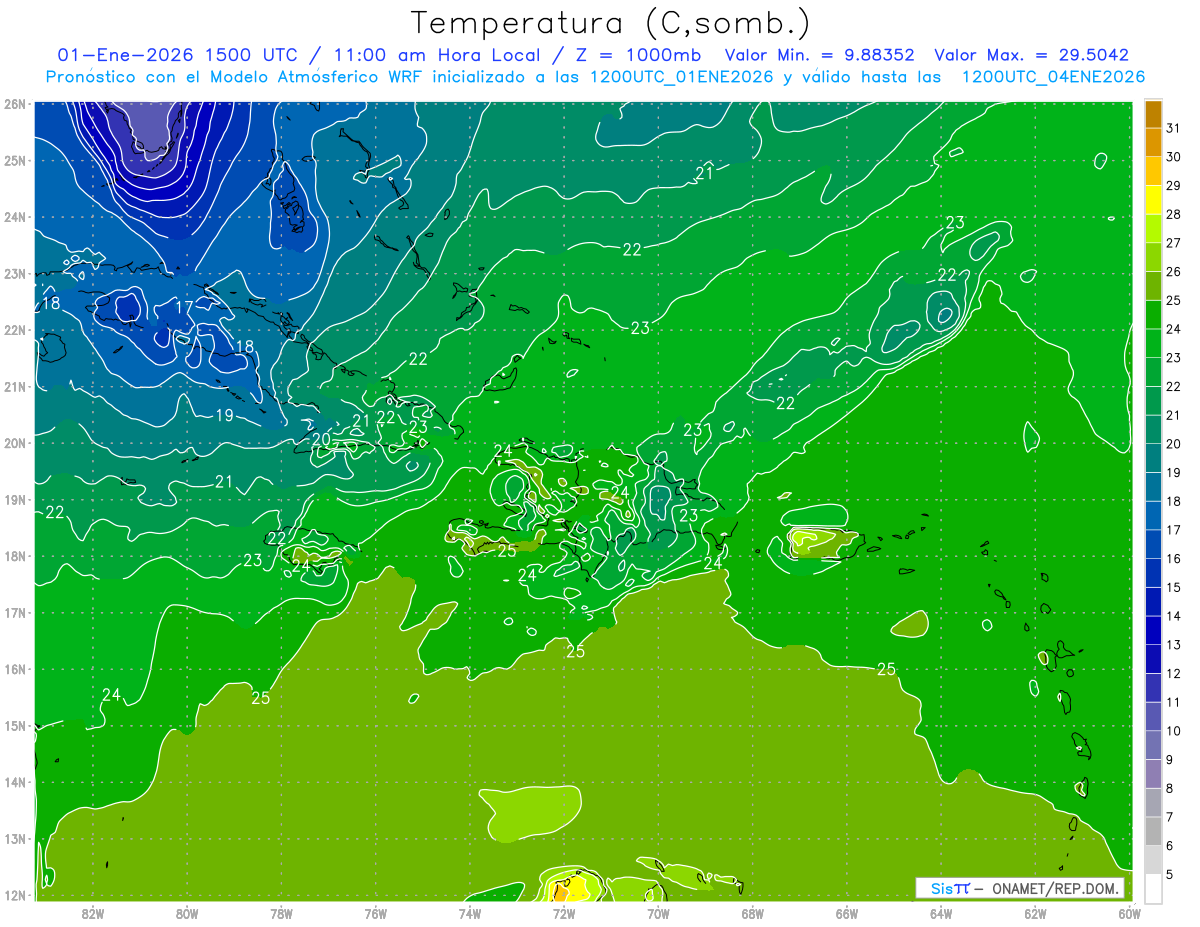This screenshot has height=927, width=1200.
Task: Click the '12N' latitude axis label
Action: (15, 895)
